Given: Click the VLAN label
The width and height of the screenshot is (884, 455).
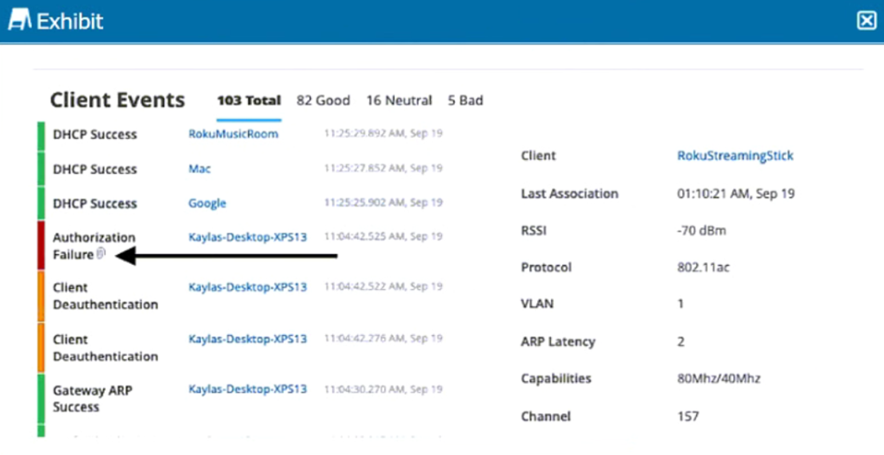Looking at the screenshot, I should tap(537, 304).
